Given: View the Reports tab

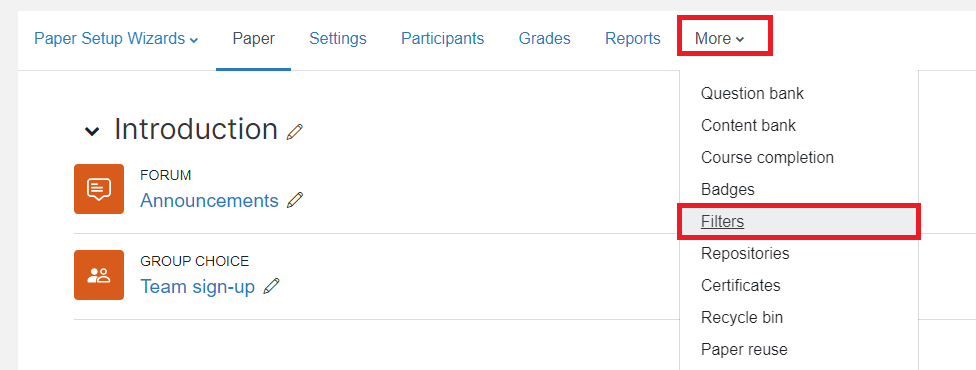Looking at the screenshot, I should coord(632,39).
